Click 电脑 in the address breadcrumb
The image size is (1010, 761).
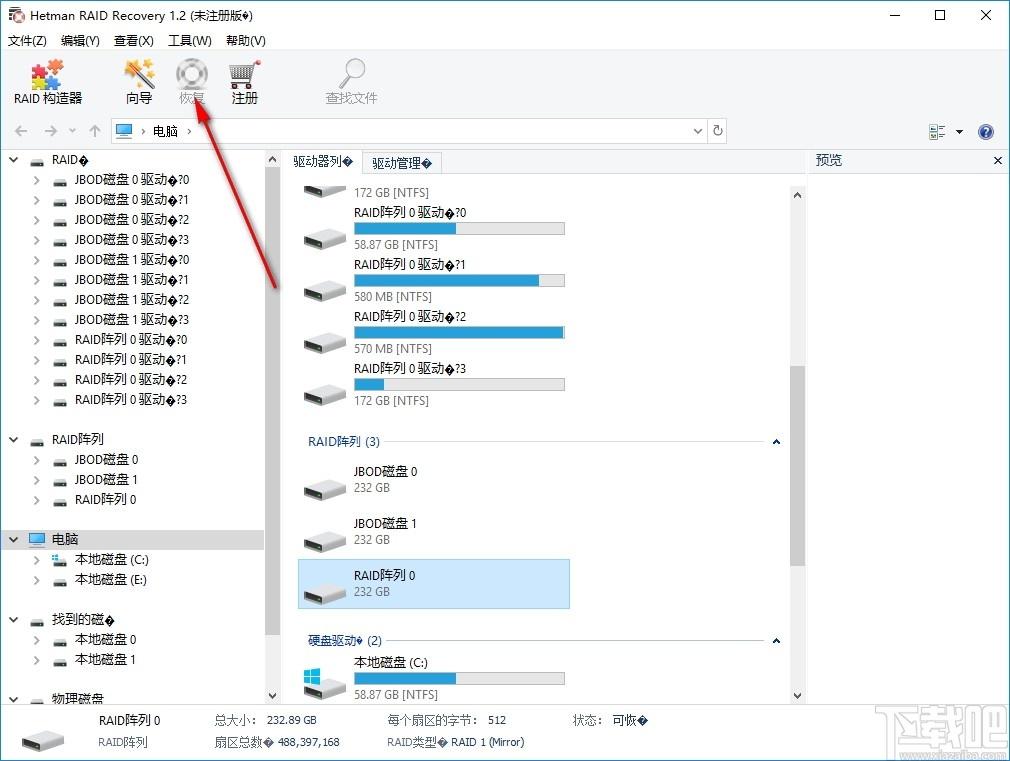[x=165, y=131]
